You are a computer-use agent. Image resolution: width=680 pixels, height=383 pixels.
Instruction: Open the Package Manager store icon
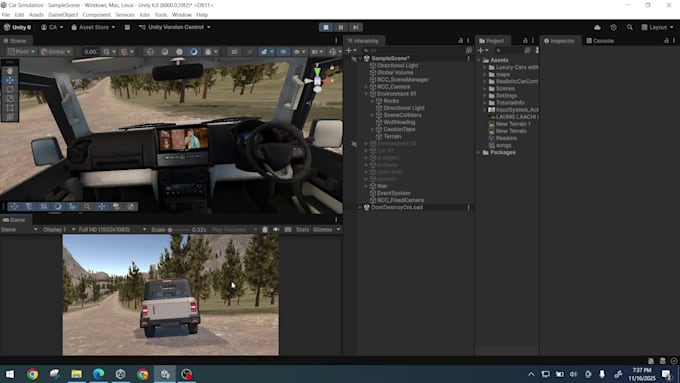[127, 27]
